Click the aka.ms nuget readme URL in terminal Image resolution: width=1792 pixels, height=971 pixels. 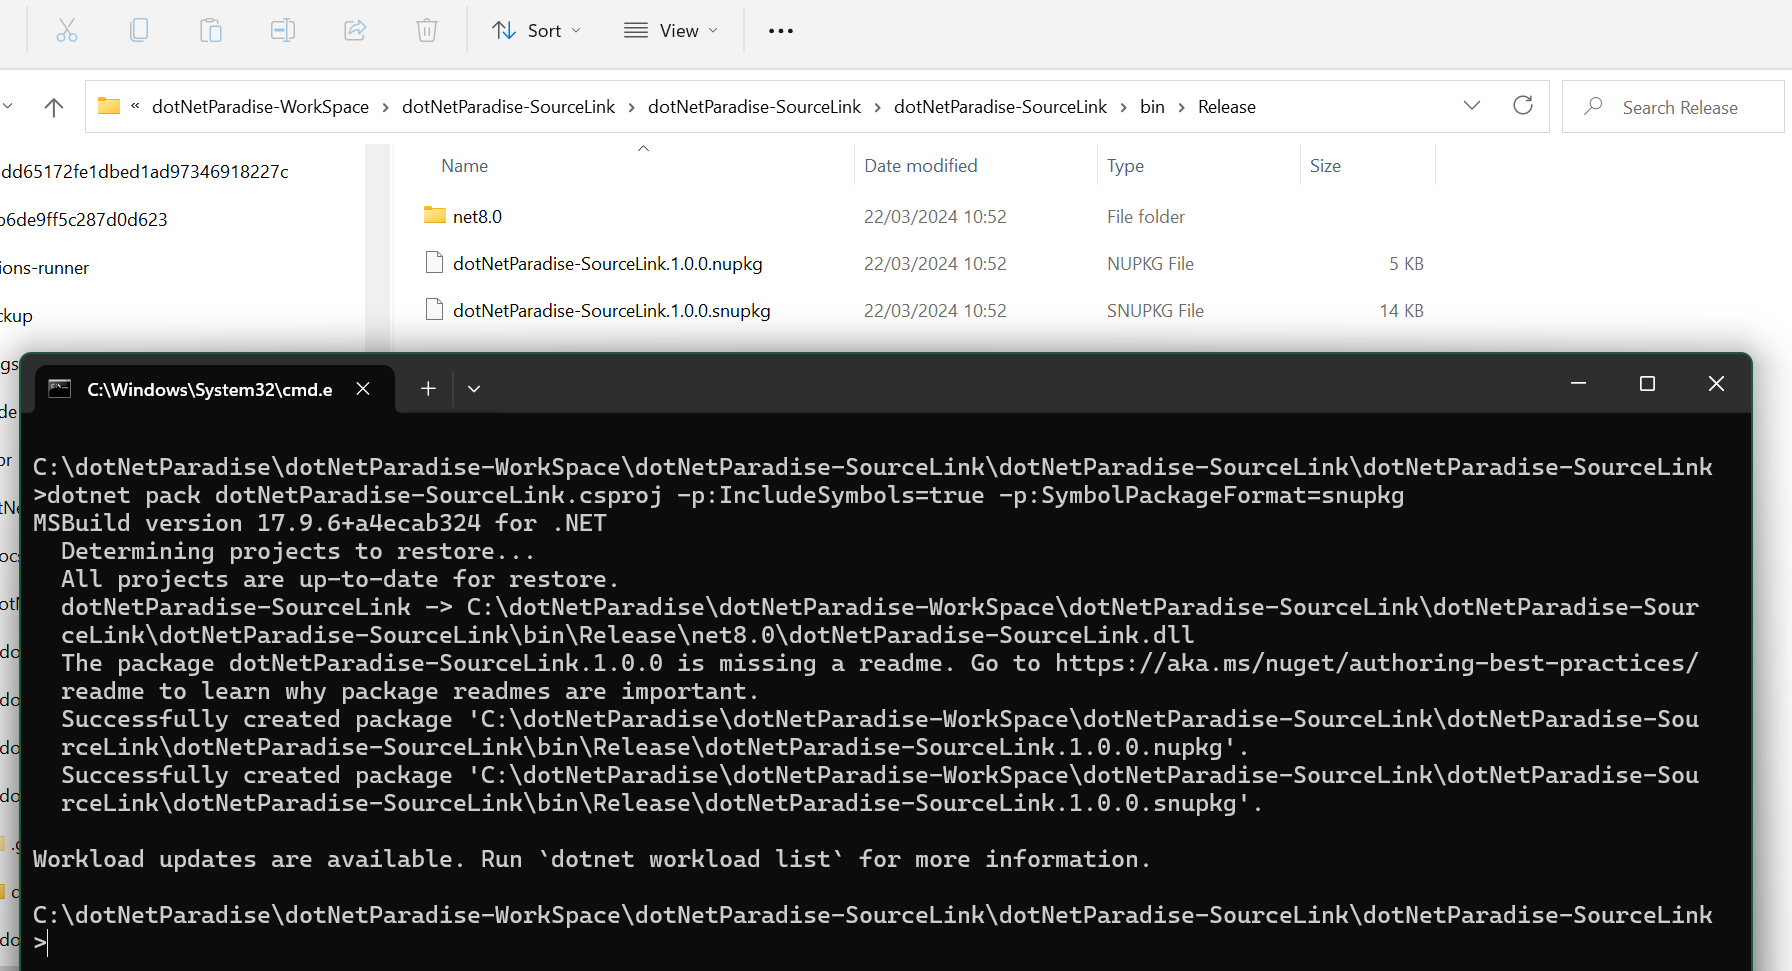point(1376,663)
